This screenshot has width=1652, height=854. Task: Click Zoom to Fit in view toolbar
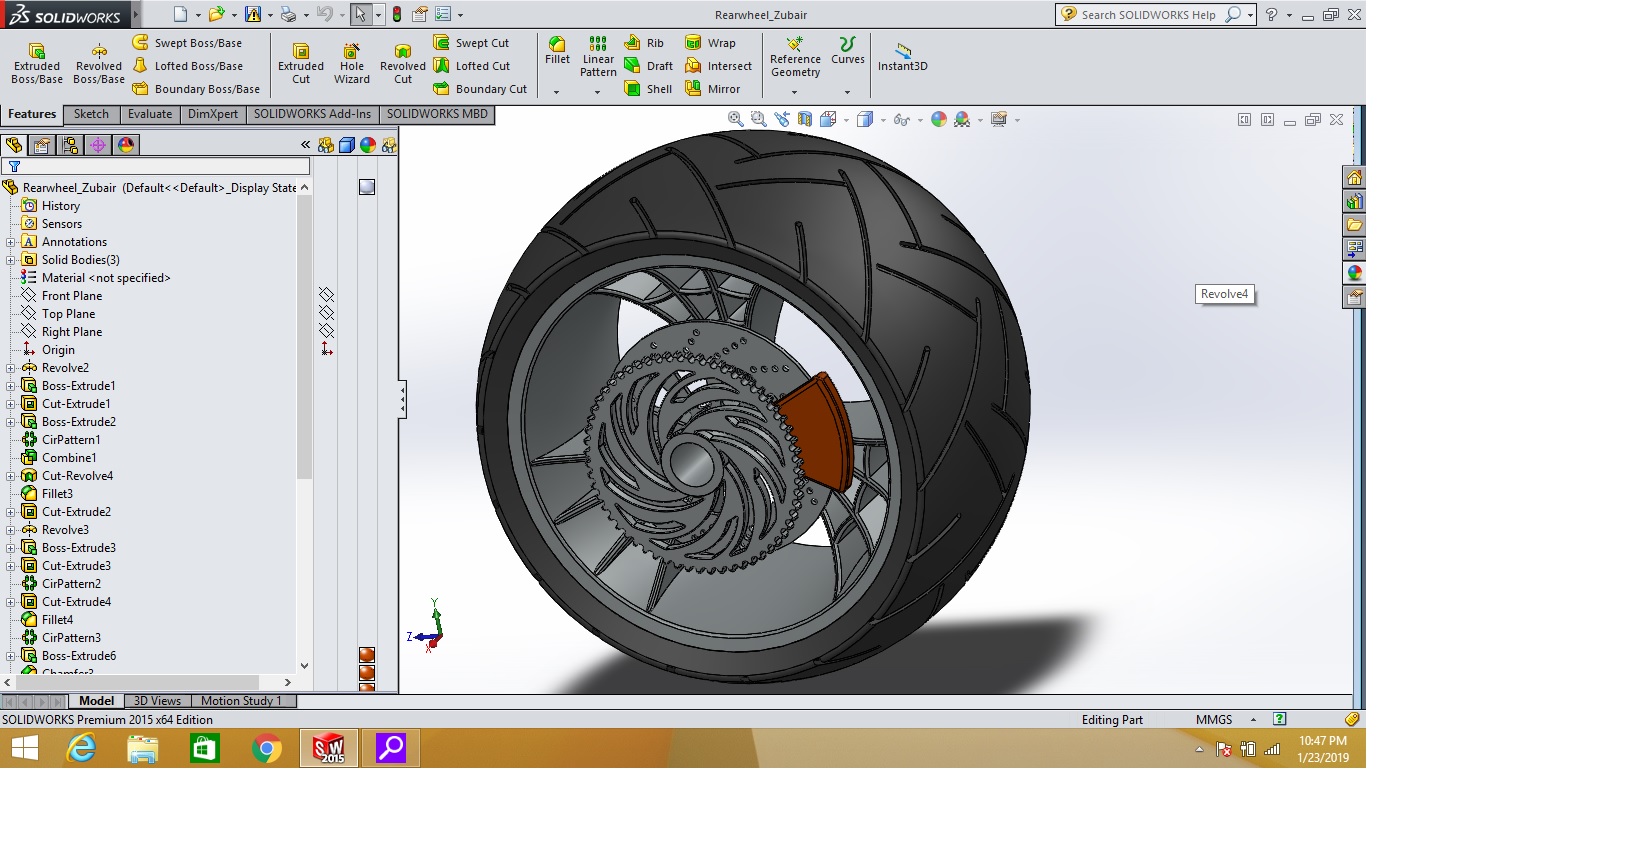coord(735,119)
